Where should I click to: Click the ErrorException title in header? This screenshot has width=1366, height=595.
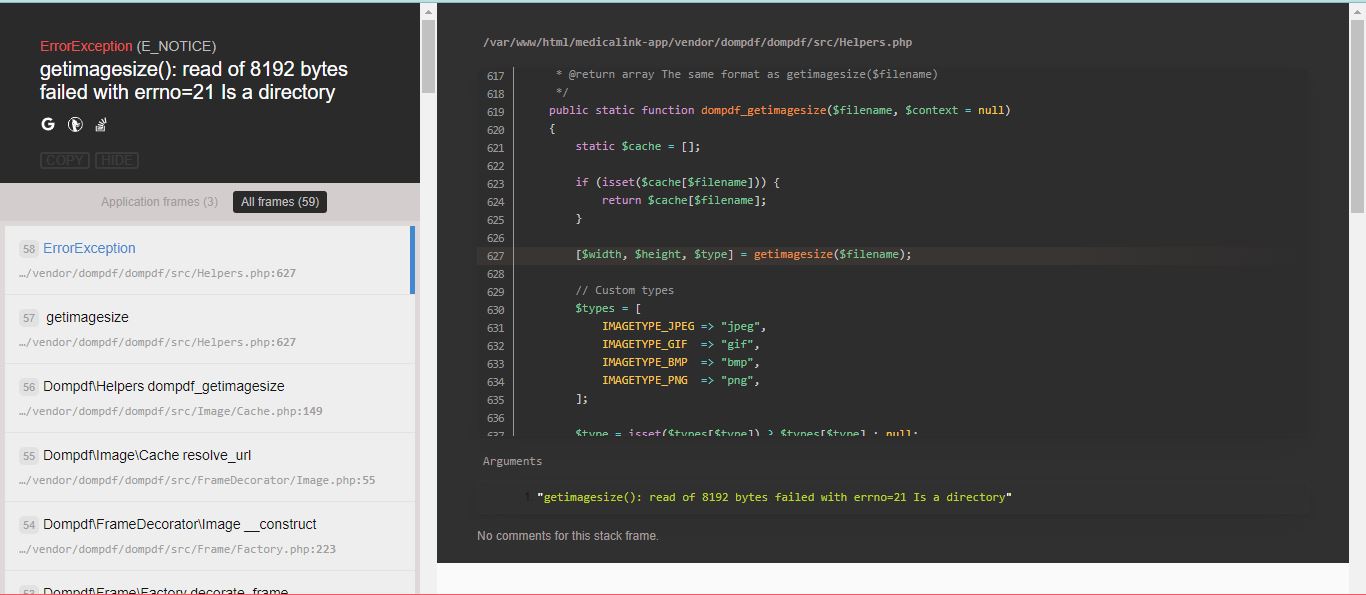coord(86,47)
